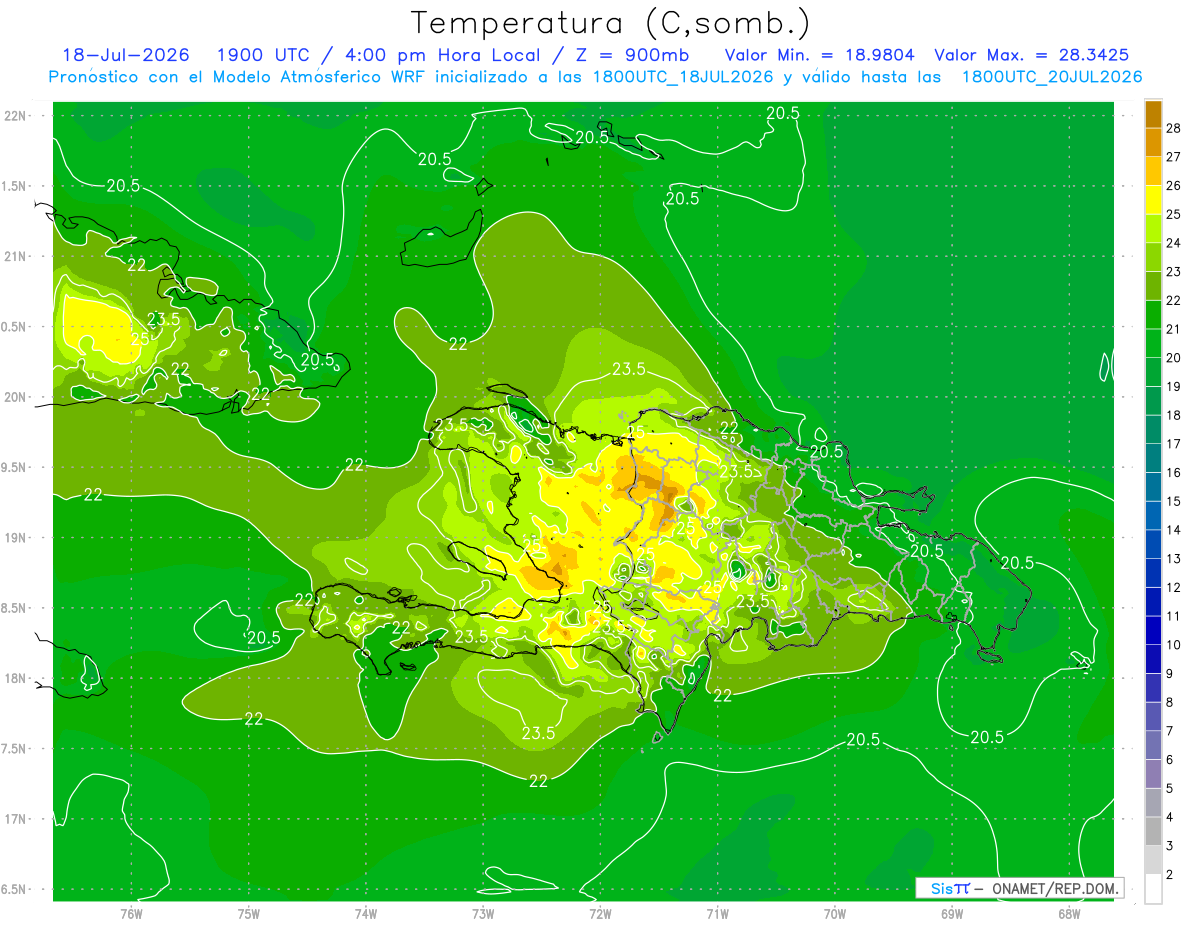This screenshot has height=927, width=1200.
Task: Click latitude axis label 20N
Action: [x=17, y=397]
